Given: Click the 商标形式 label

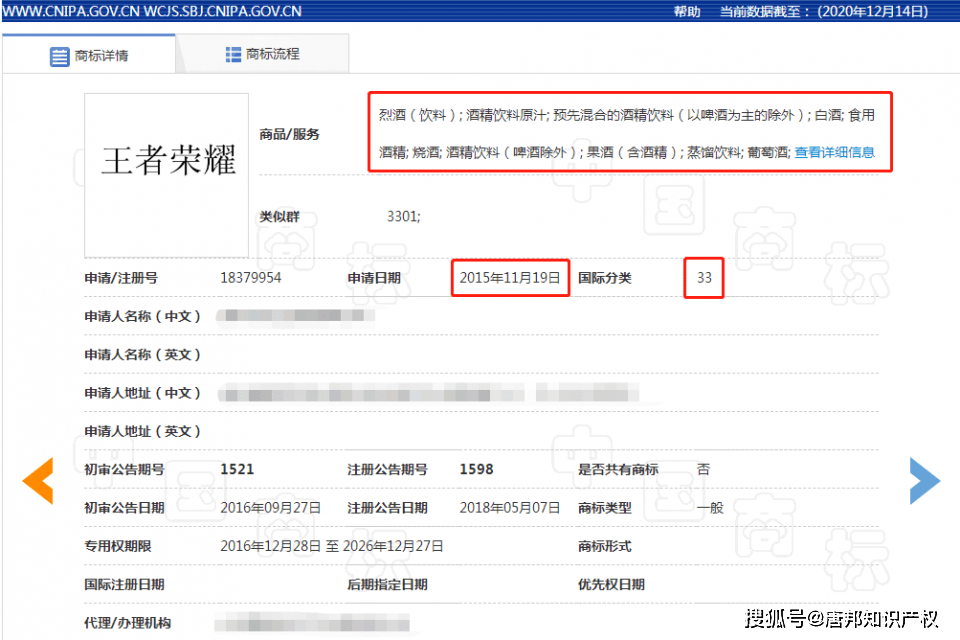Looking at the screenshot, I should 605,546.
